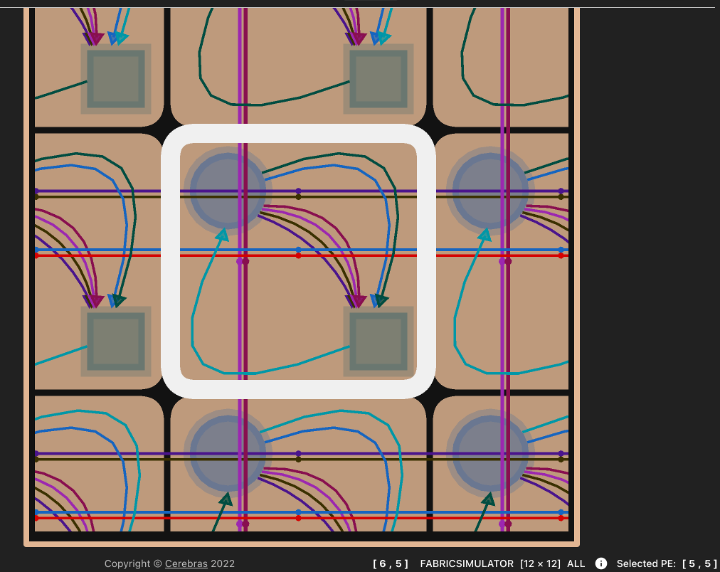Select router circle in PE directly below highlighted one

pyautogui.click(x=228, y=453)
